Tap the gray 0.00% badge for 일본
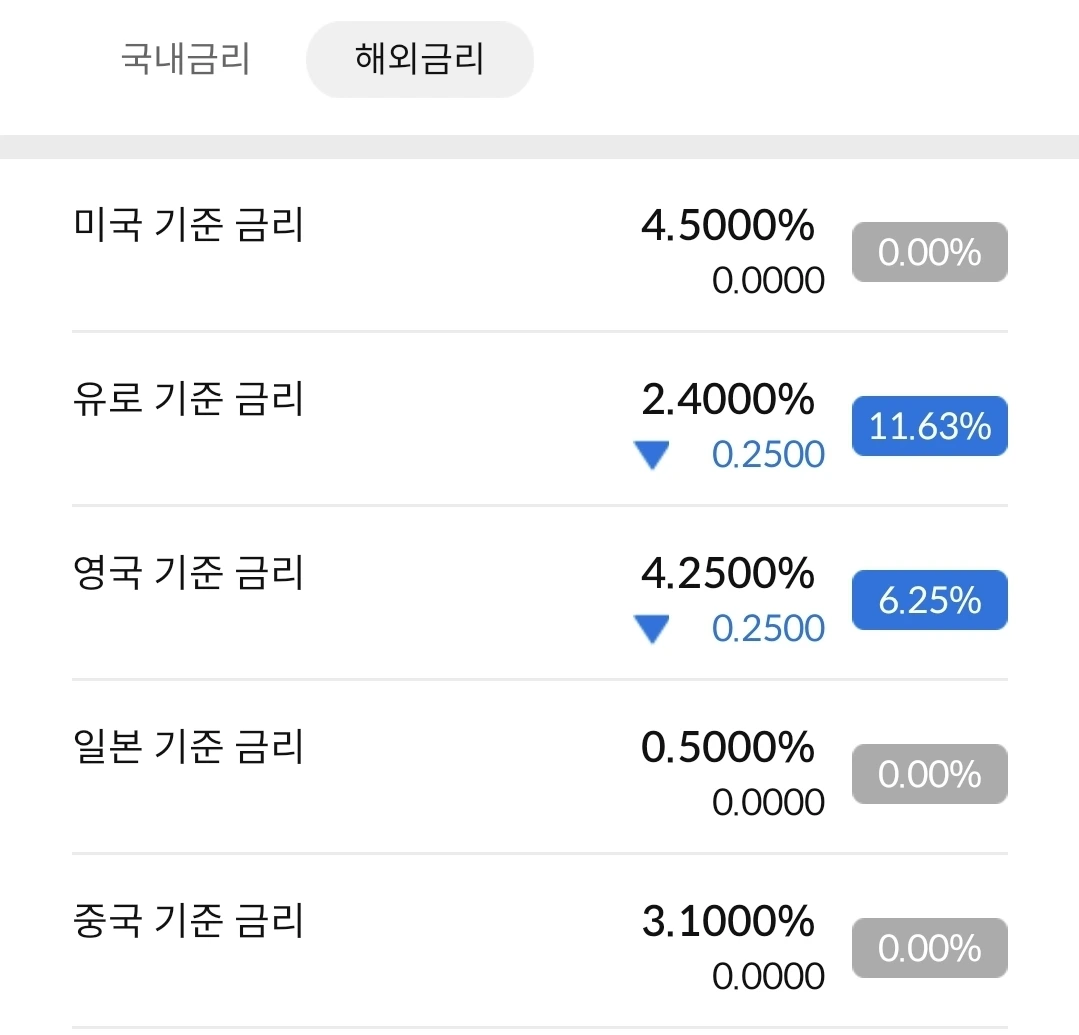Screen dimensions: 1079x1035 click(x=929, y=775)
